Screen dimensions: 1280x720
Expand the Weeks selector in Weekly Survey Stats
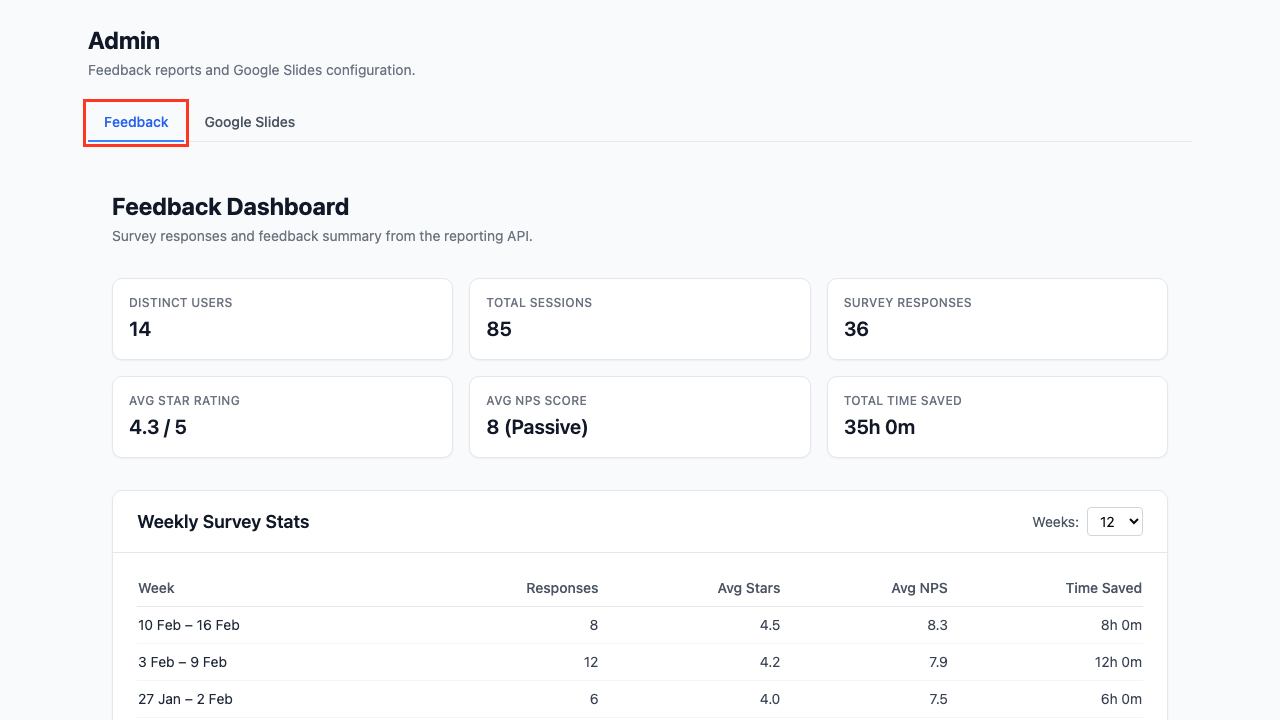pyautogui.click(x=1114, y=521)
